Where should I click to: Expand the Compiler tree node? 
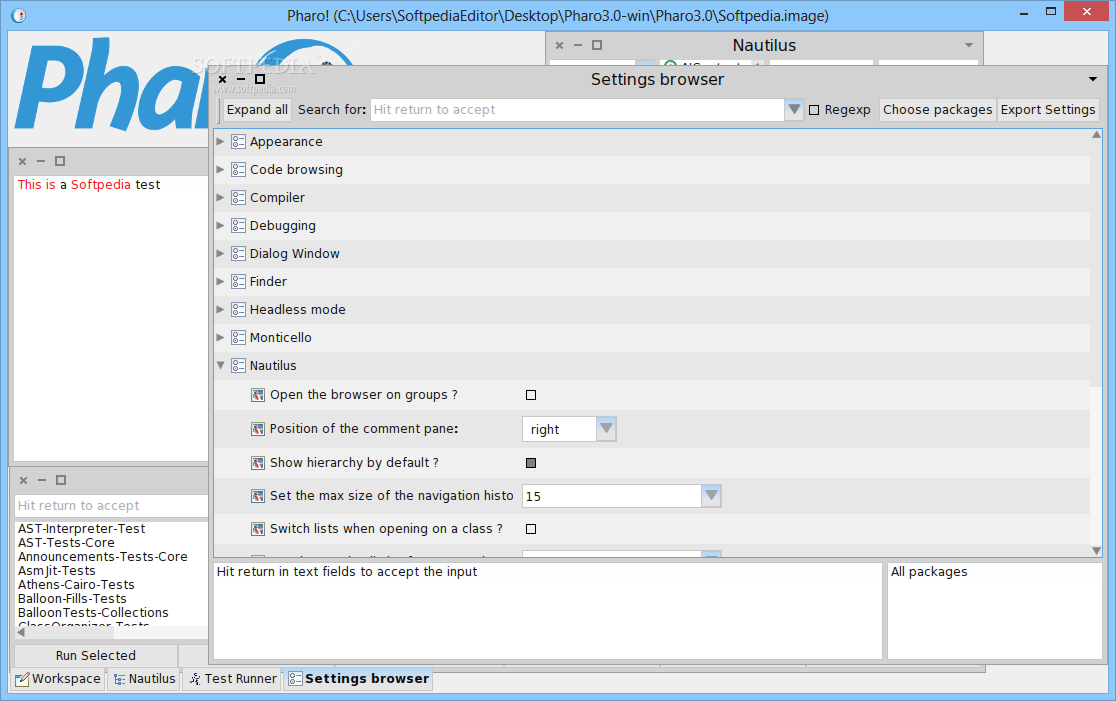click(x=221, y=197)
